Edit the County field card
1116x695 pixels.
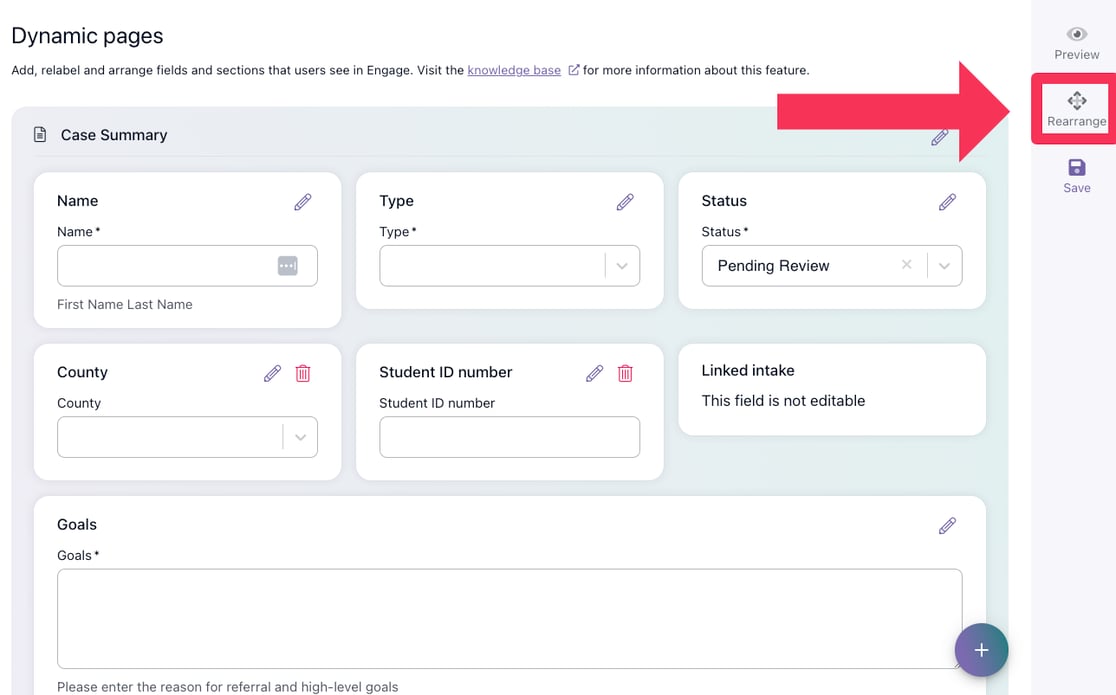272,373
